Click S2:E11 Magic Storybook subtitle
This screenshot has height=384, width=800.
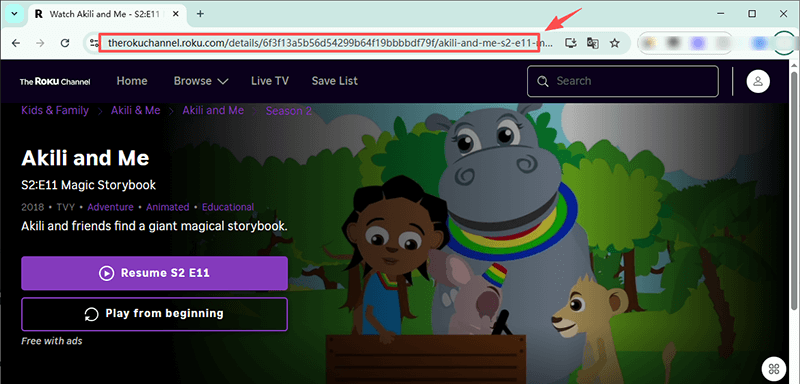(89, 185)
